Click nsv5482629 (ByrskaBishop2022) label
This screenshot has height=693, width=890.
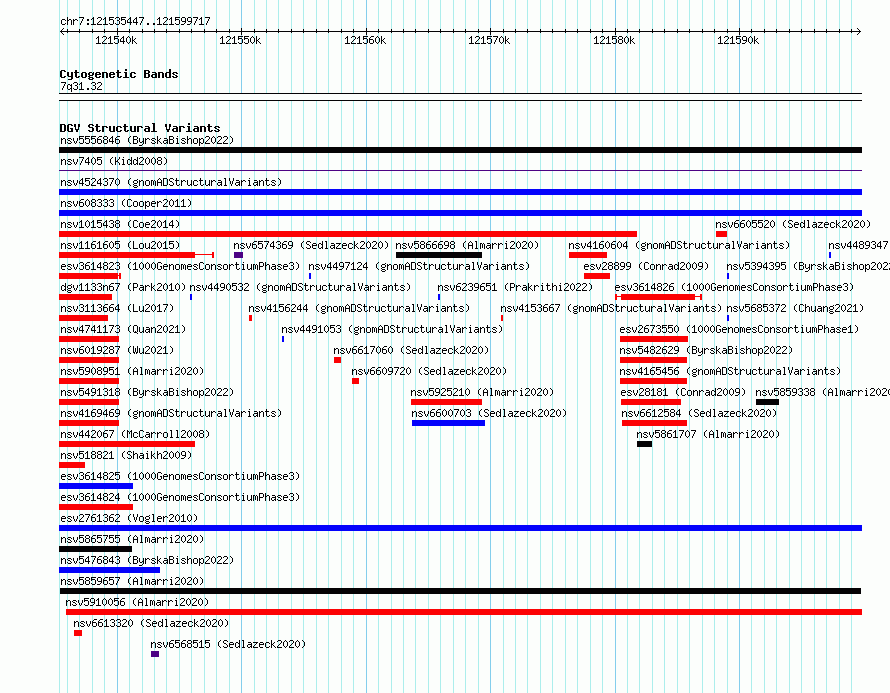point(706,350)
